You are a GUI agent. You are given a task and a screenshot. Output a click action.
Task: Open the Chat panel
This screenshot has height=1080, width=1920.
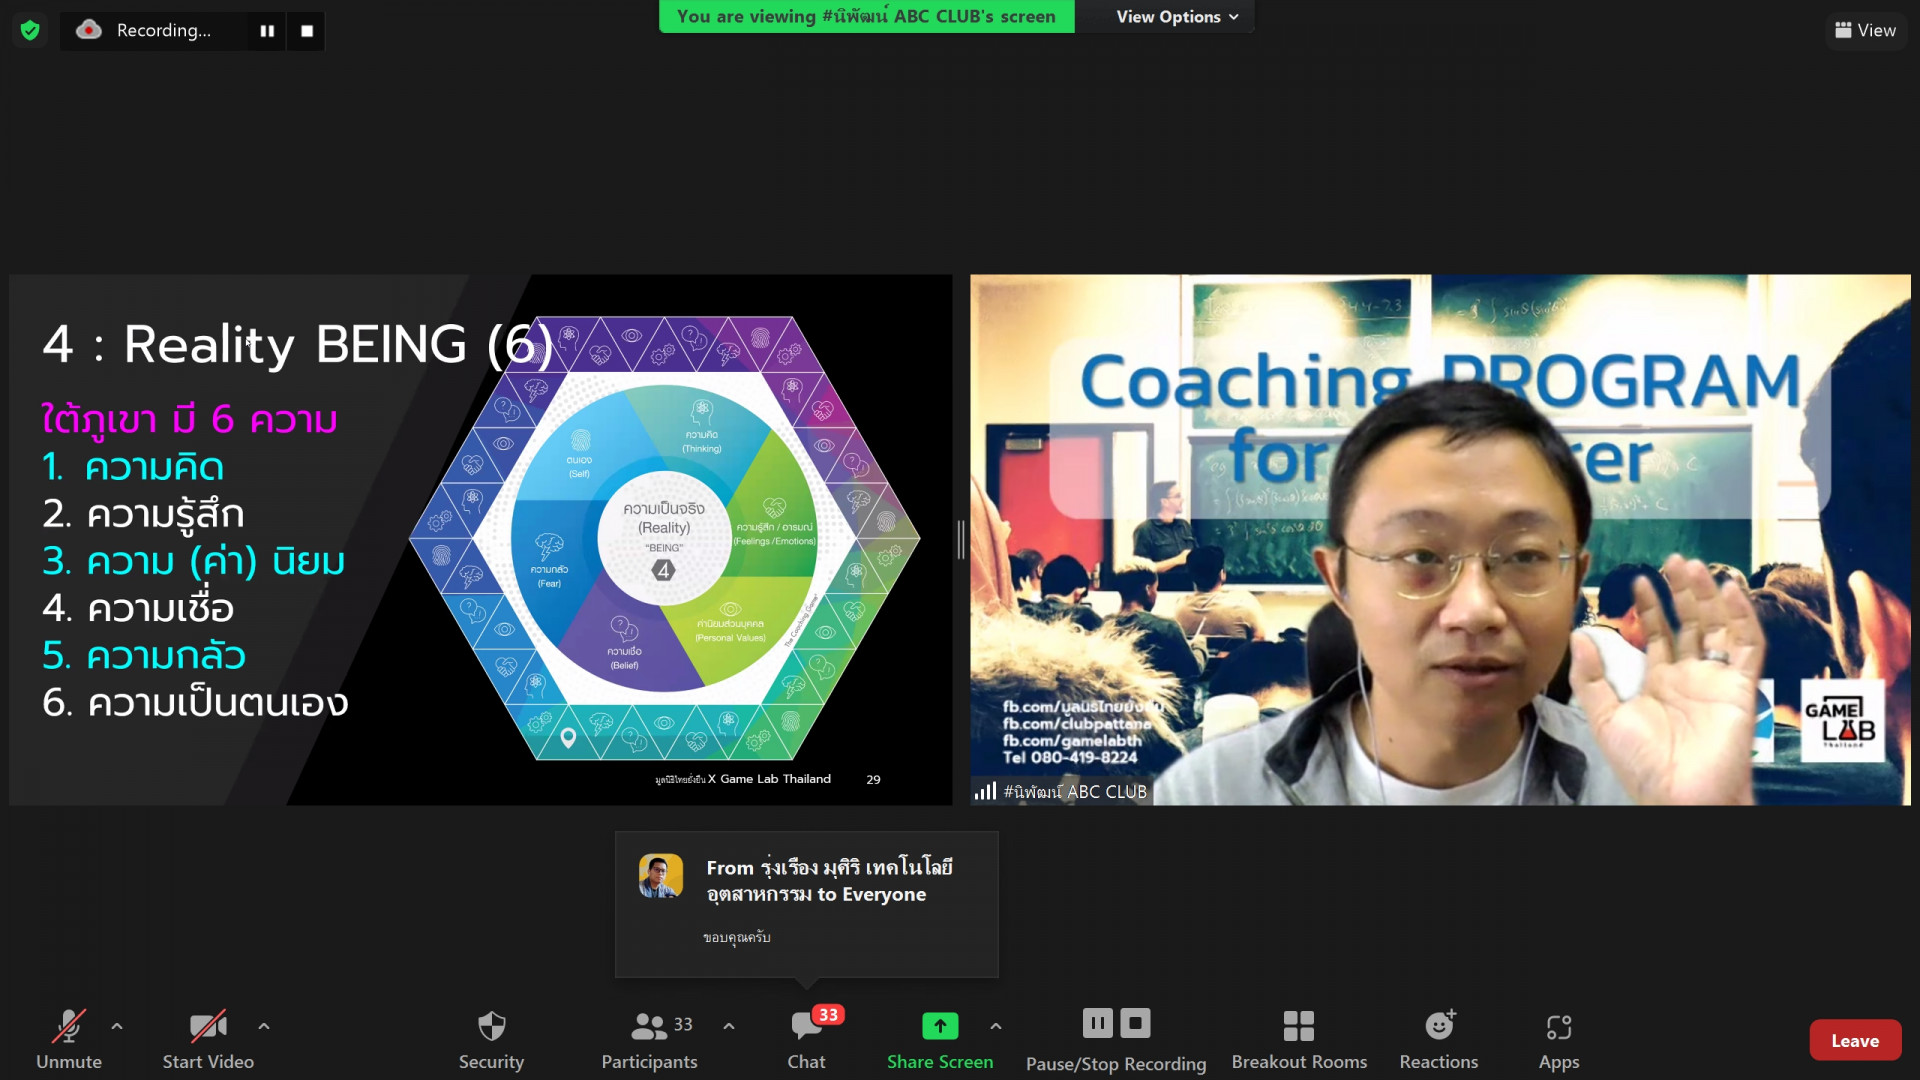point(806,1040)
